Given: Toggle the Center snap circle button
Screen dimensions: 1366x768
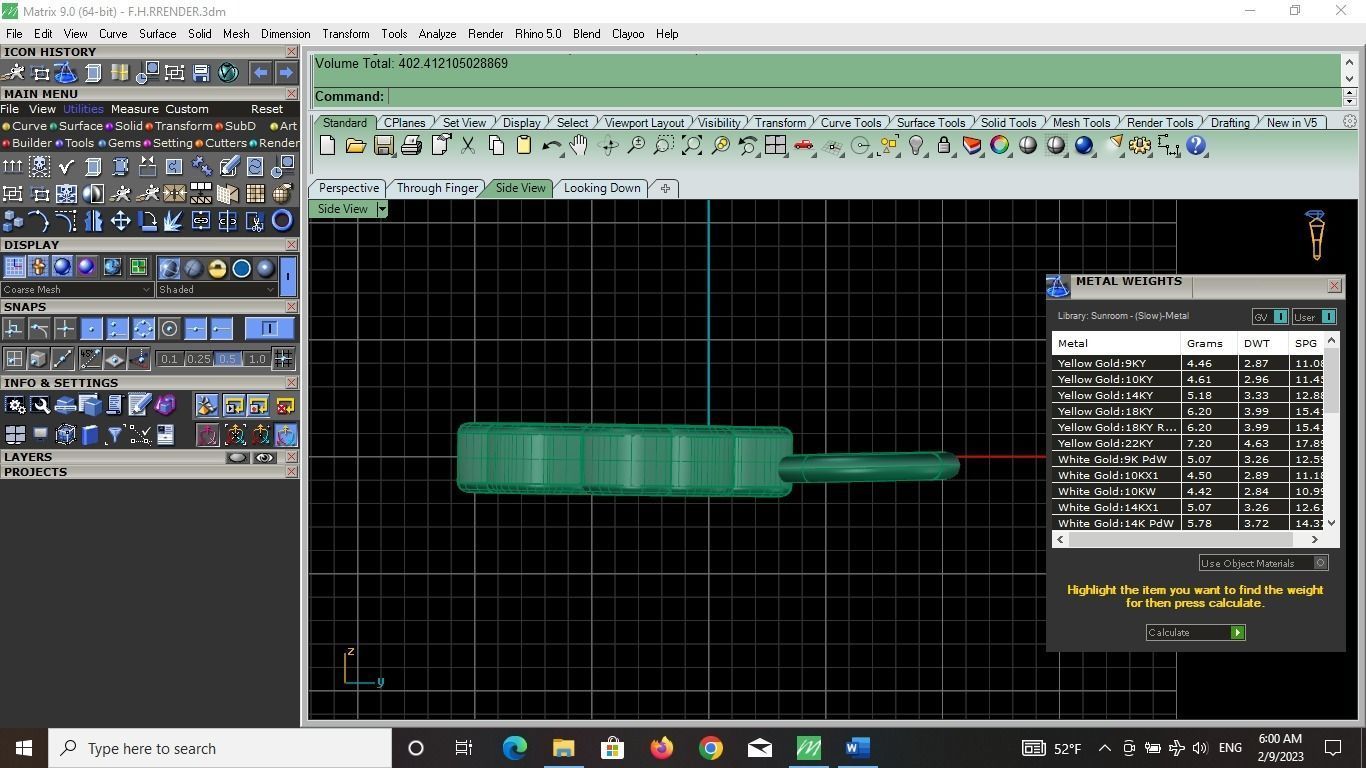Looking at the screenshot, I should (169, 328).
